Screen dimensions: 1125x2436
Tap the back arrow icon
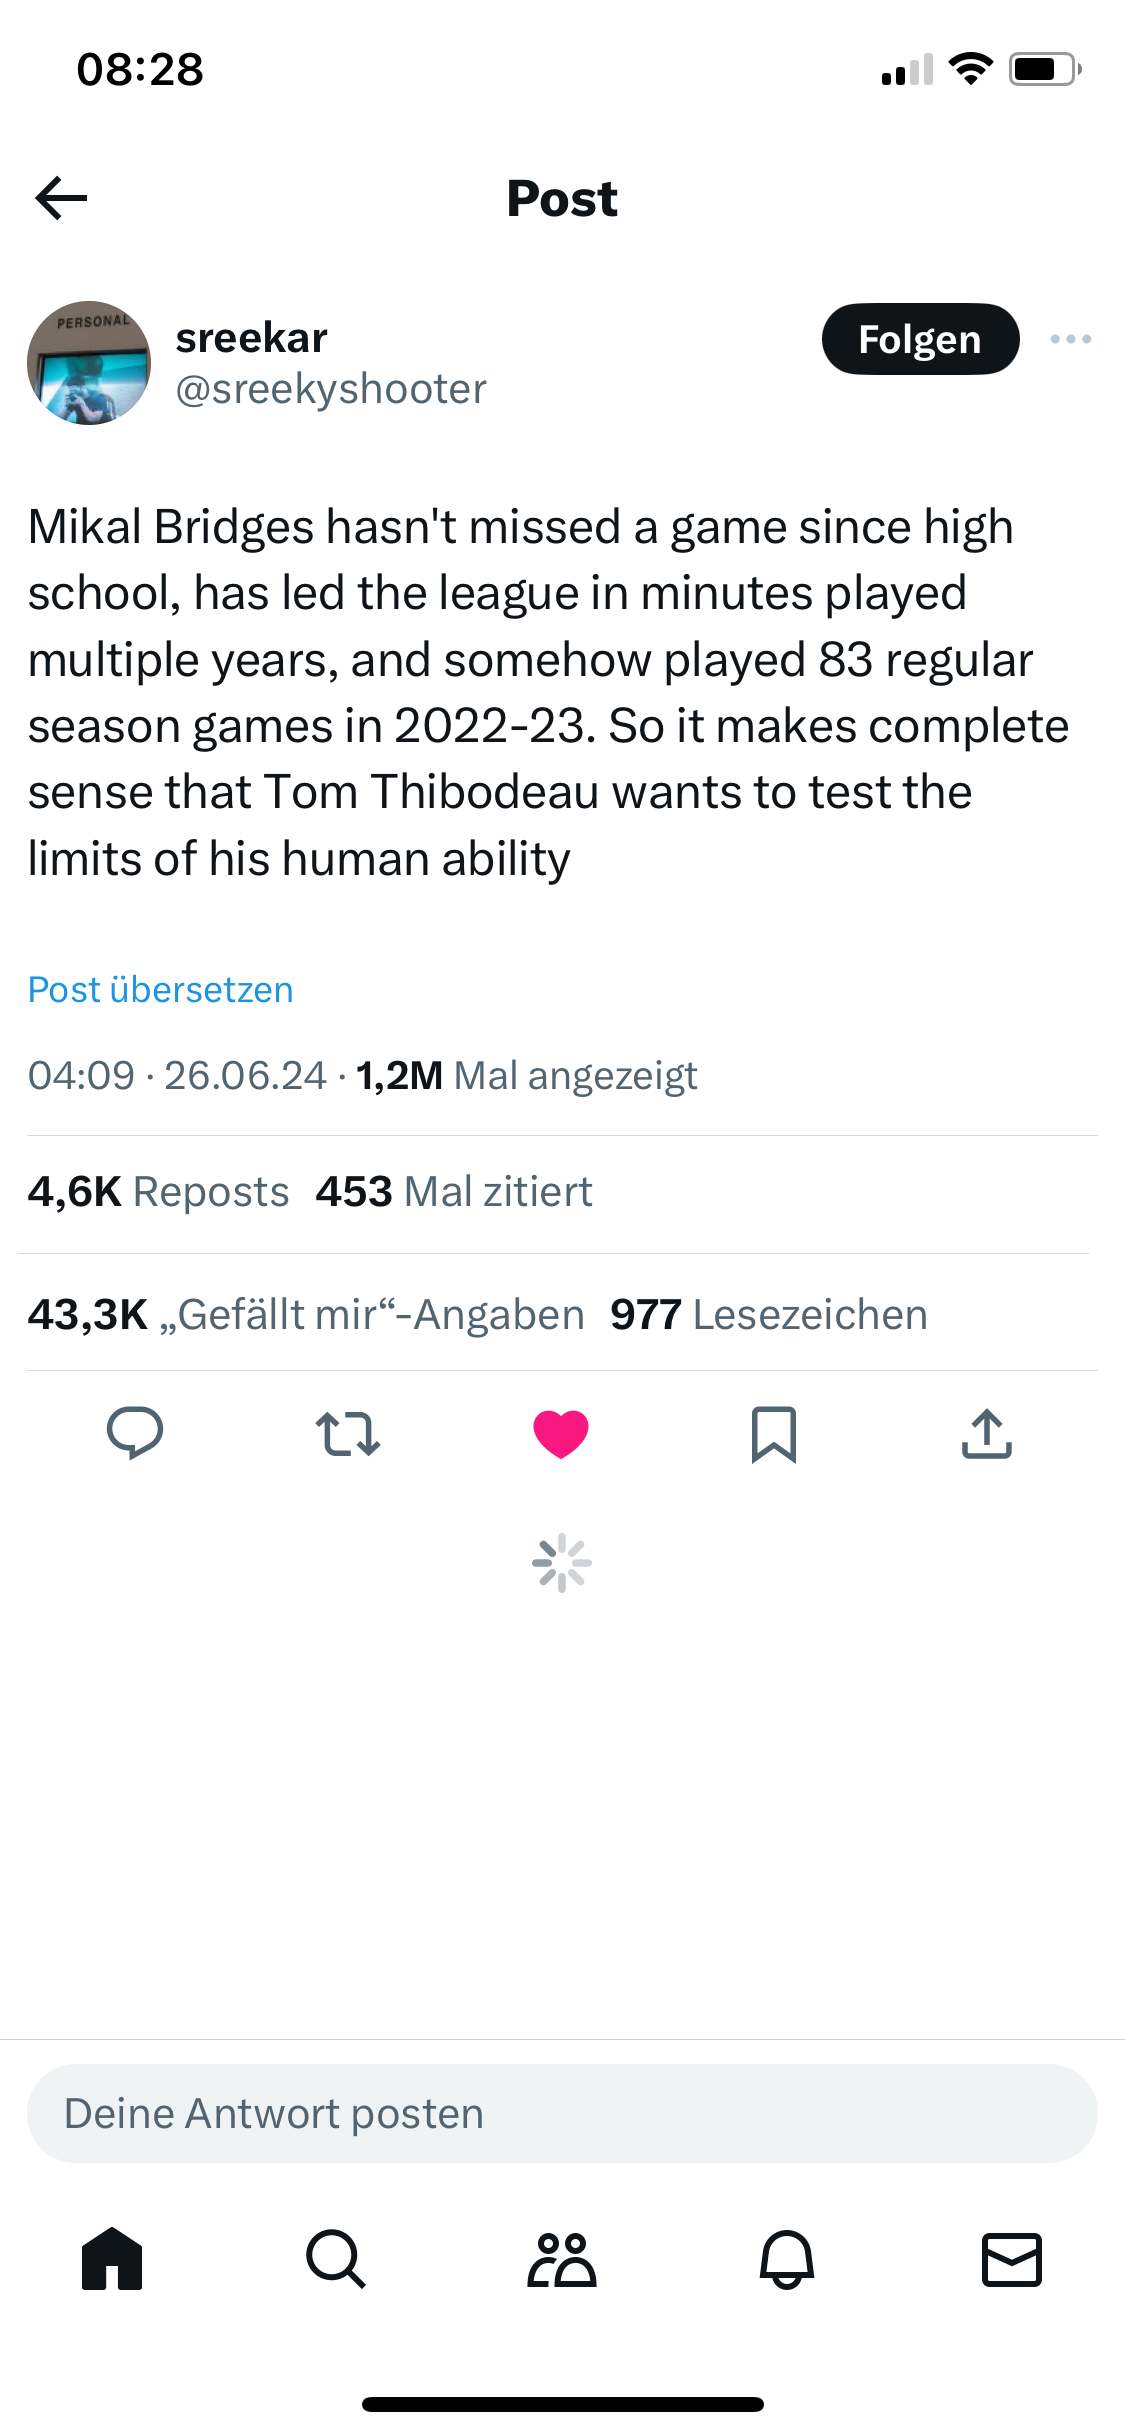click(x=62, y=198)
